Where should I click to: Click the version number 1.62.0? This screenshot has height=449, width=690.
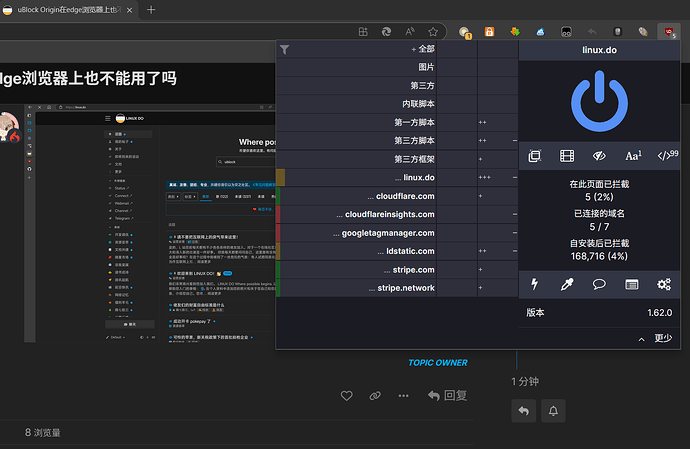coord(660,313)
